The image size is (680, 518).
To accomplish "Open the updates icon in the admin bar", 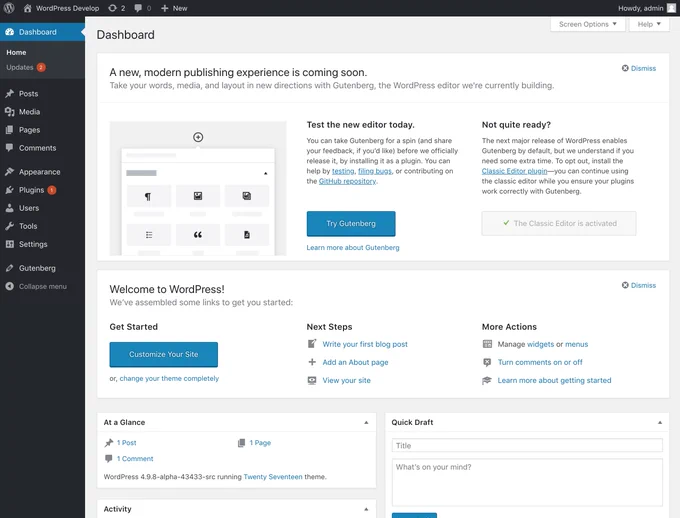I will point(112,8).
